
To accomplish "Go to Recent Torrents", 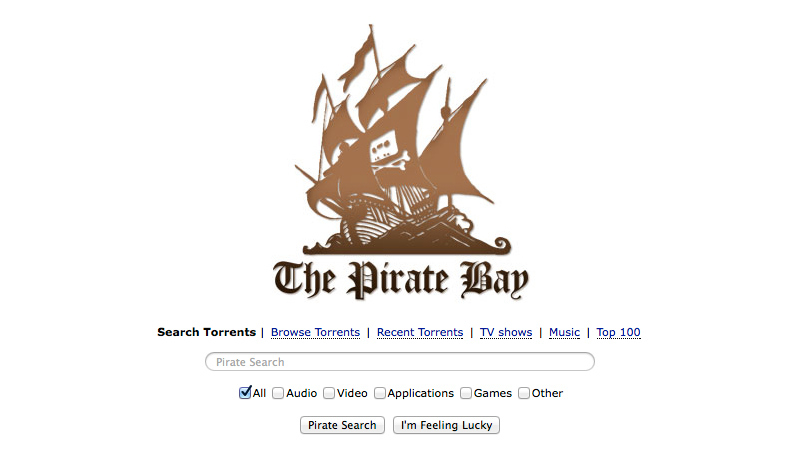I will (x=420, y=333).
